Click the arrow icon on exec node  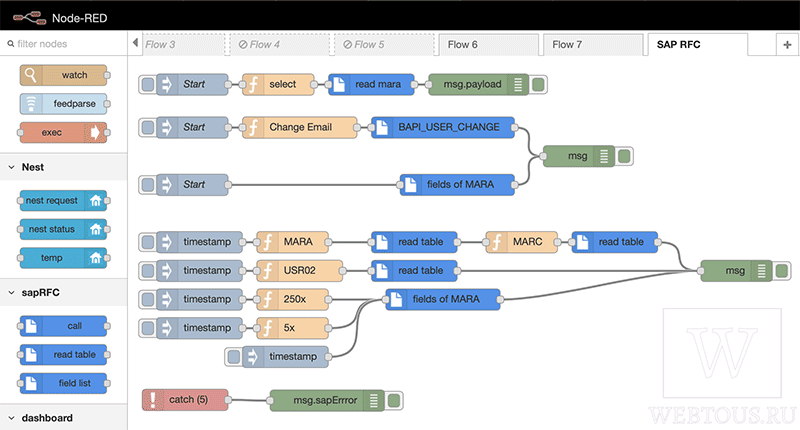coord(94,133)
